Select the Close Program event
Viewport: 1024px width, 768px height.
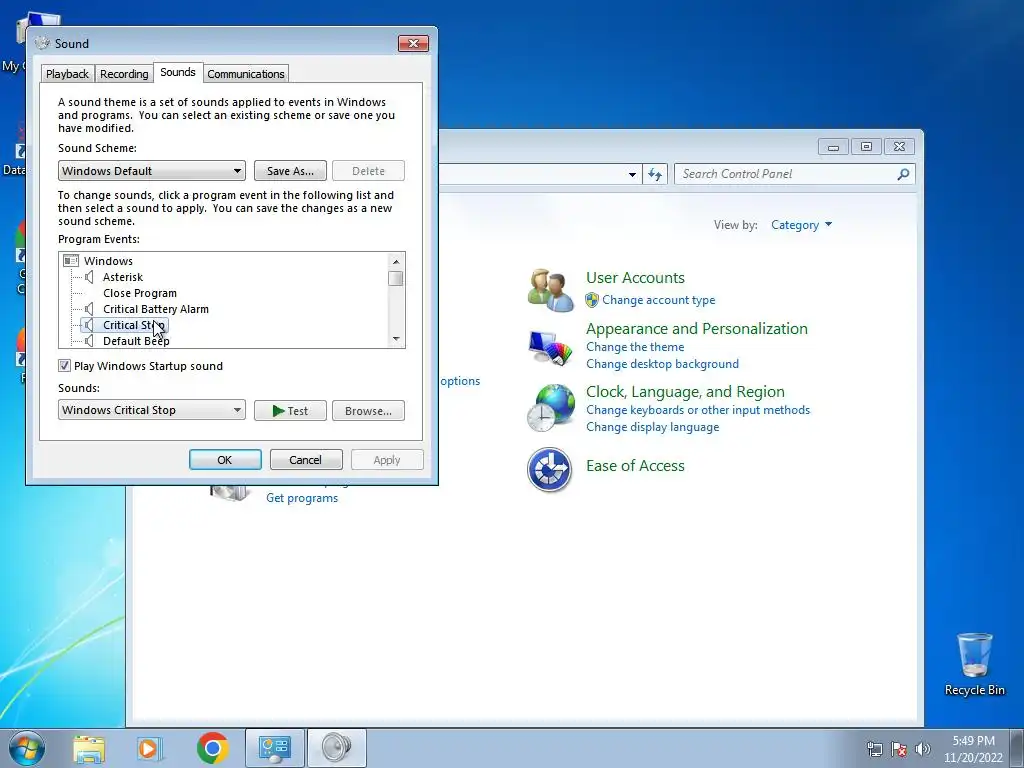pyautogui.click(x=140, y=293)
